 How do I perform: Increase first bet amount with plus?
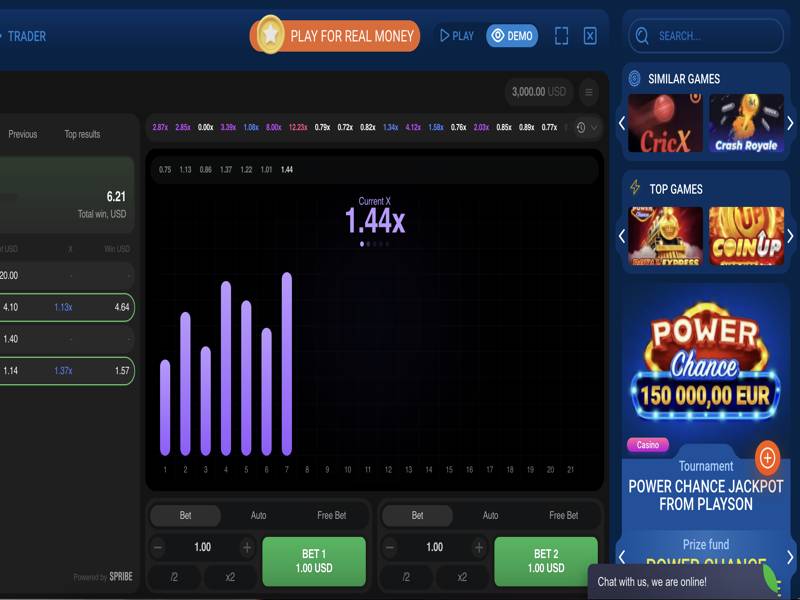(x=247, y=547)
